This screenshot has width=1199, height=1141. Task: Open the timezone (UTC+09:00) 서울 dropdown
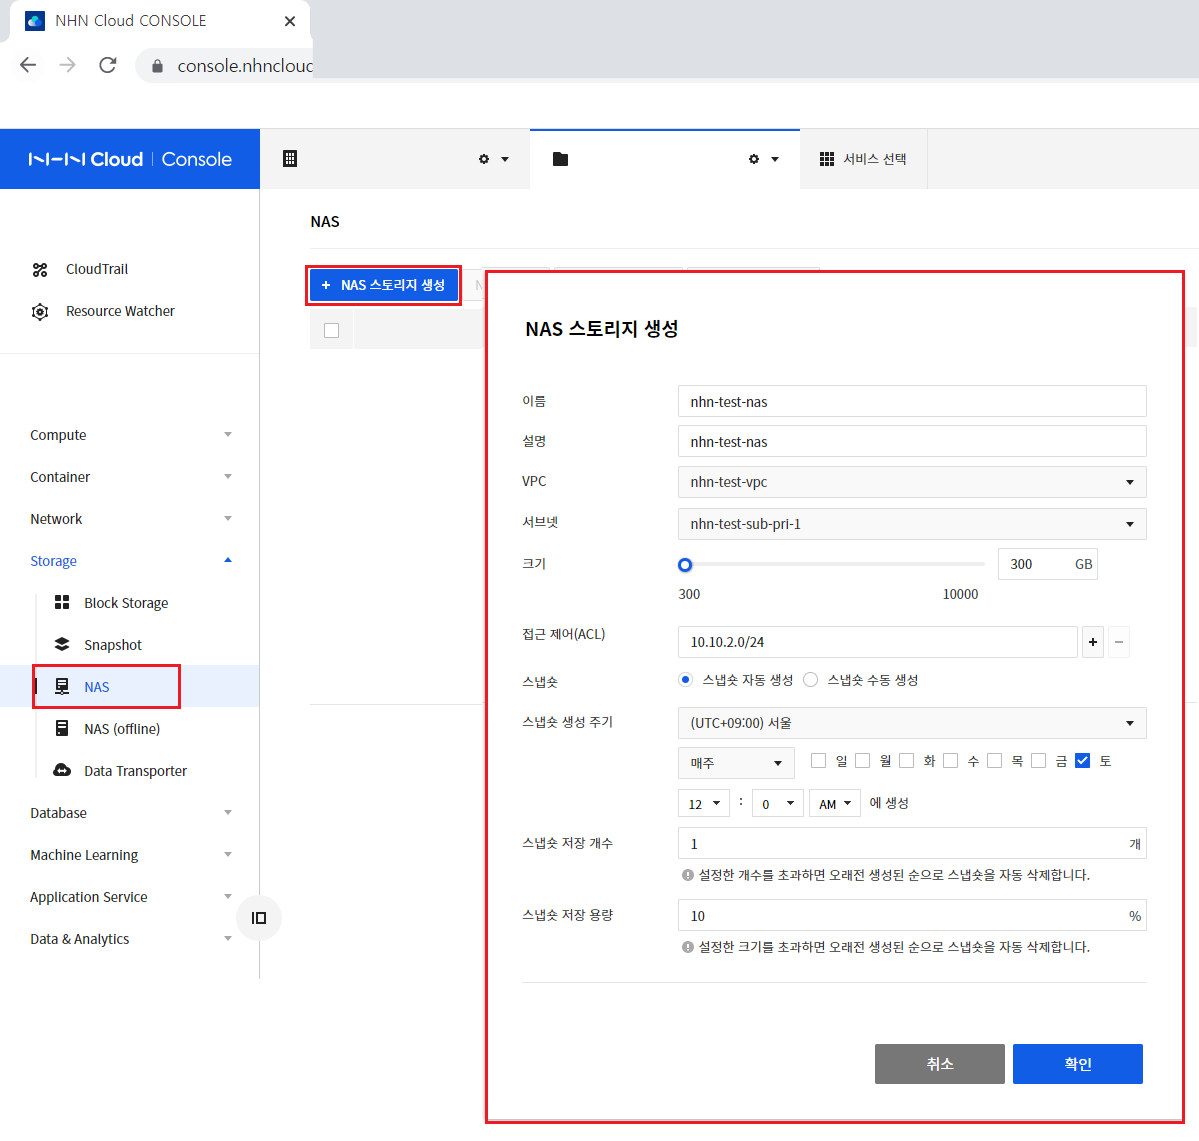(x=911, y=723)
